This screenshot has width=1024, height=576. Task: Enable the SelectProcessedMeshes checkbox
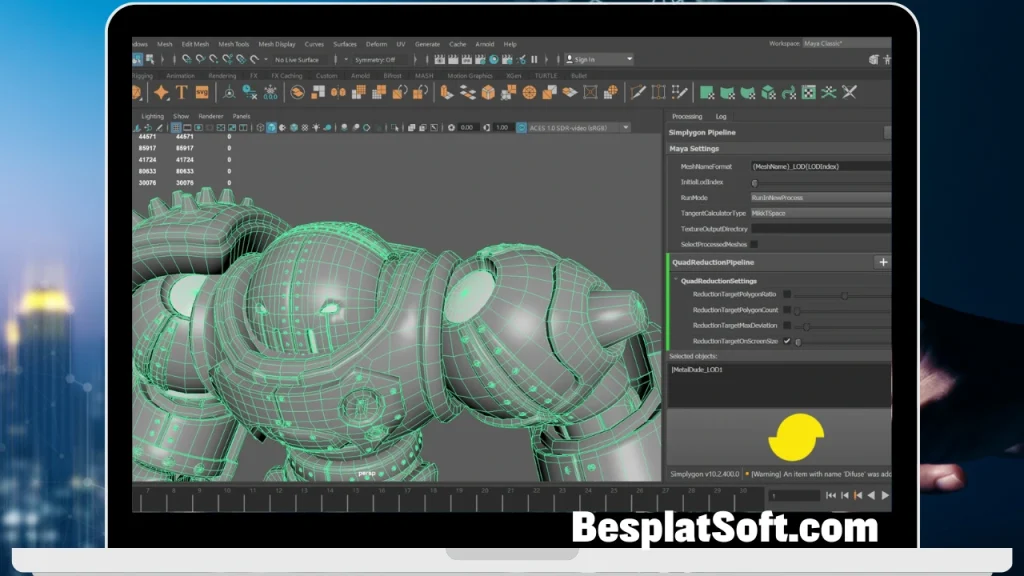754,245
